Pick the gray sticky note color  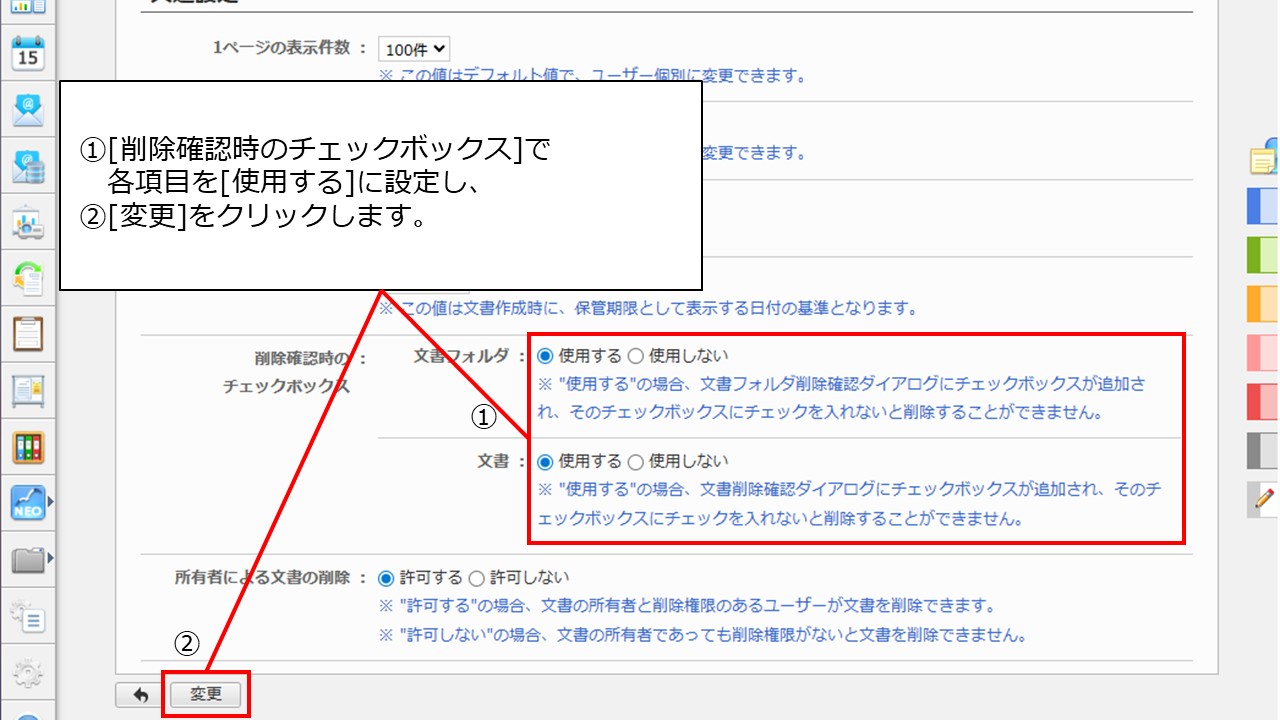pyautogui.click(x=1264, y=450)
